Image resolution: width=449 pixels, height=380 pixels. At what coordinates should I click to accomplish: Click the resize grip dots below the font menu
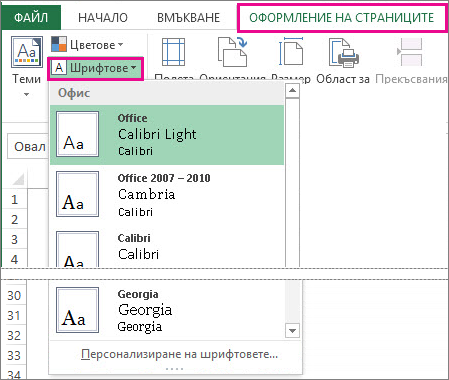(x=175, y=369)
